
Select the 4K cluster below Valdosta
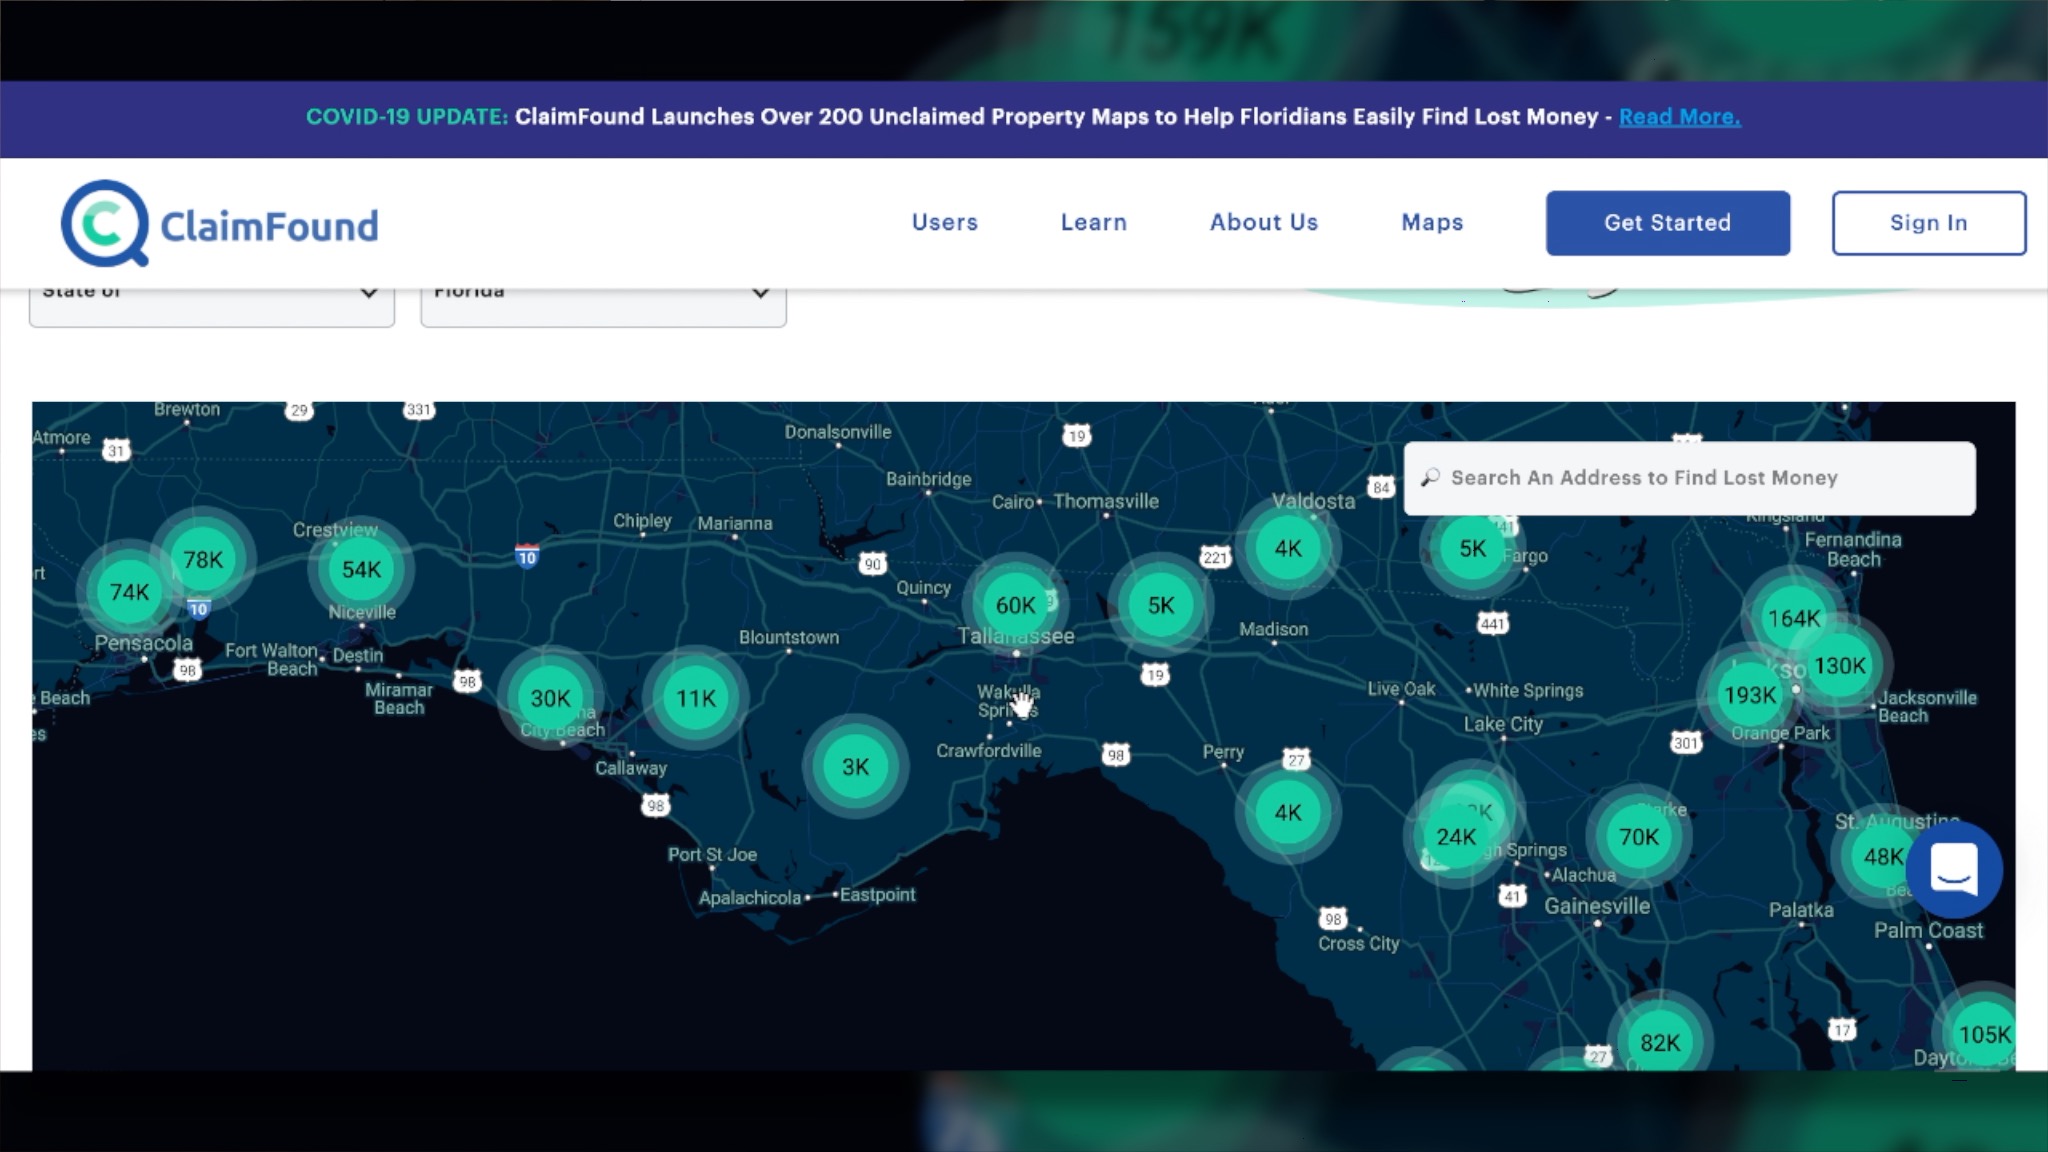[1288, 548]
